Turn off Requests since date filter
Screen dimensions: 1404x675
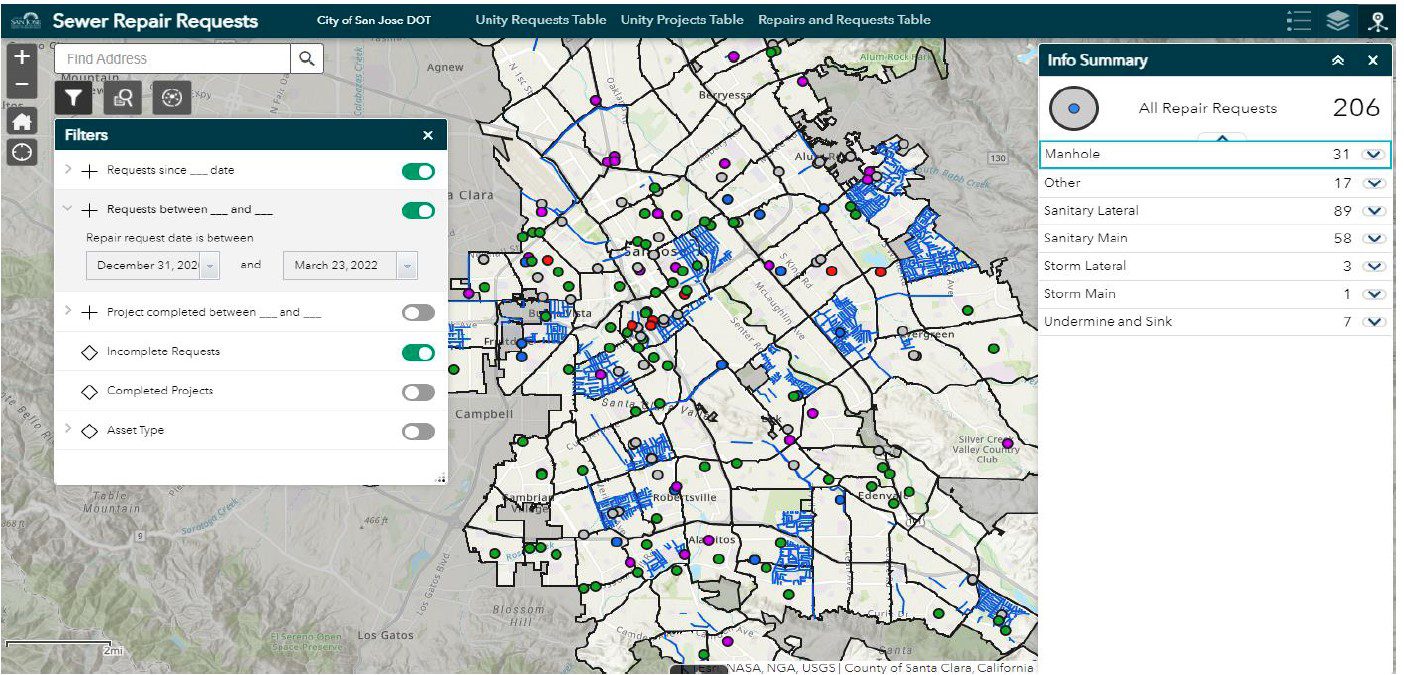pyautogui.click(x=418, y=171)
